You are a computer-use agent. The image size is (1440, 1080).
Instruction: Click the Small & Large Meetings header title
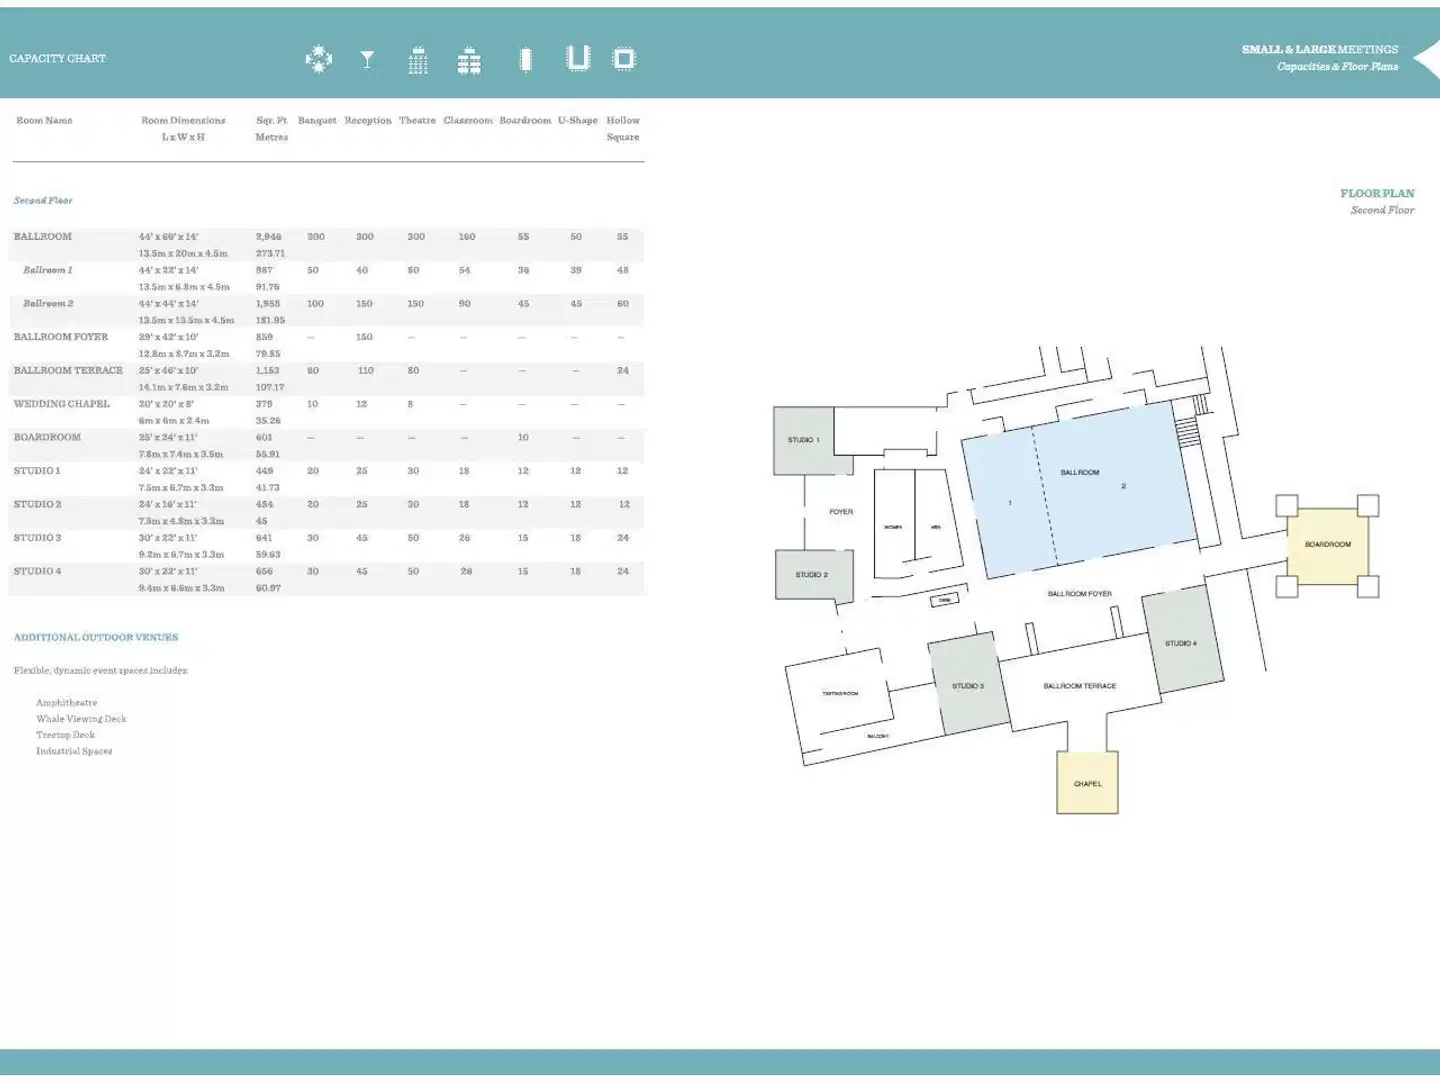(1319, 49)
